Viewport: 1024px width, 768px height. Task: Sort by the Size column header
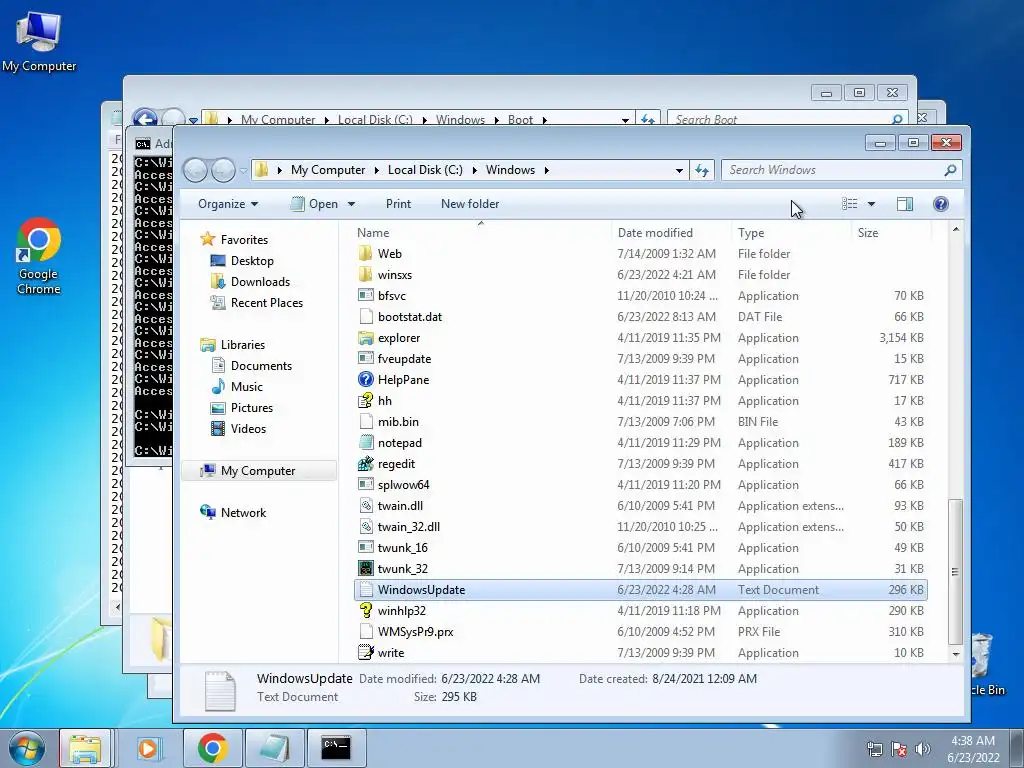(x=891, y=232)
